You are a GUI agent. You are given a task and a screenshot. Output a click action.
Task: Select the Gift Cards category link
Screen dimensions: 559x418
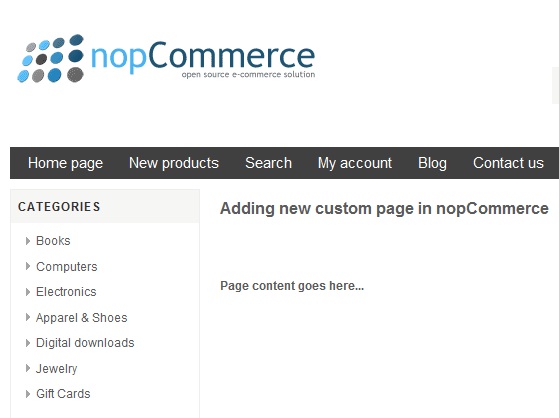point(63,394)
